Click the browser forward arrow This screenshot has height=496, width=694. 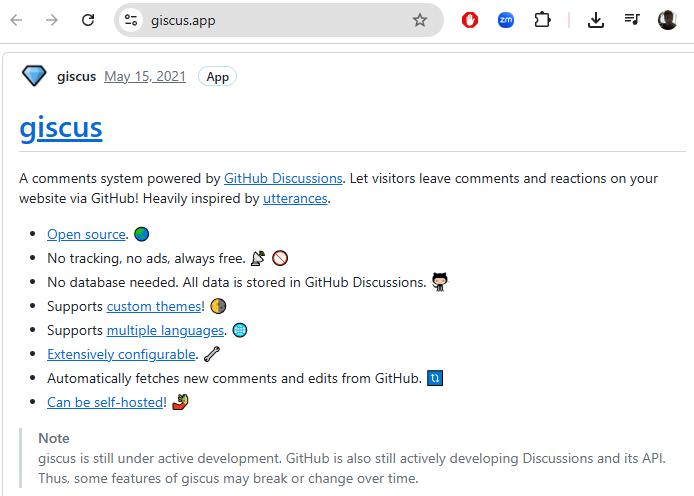(x=54, y=20)
